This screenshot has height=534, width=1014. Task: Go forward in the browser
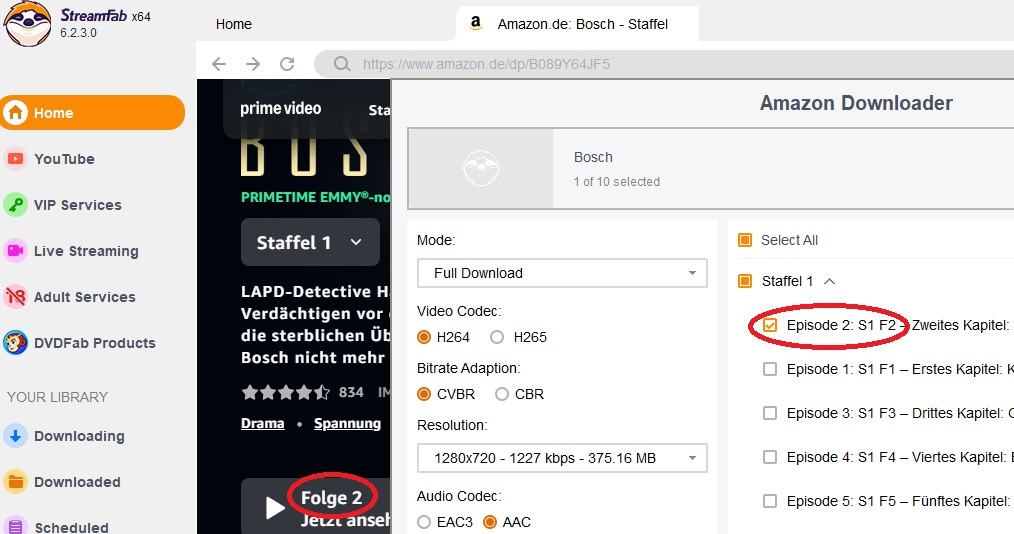coord(253,63)
